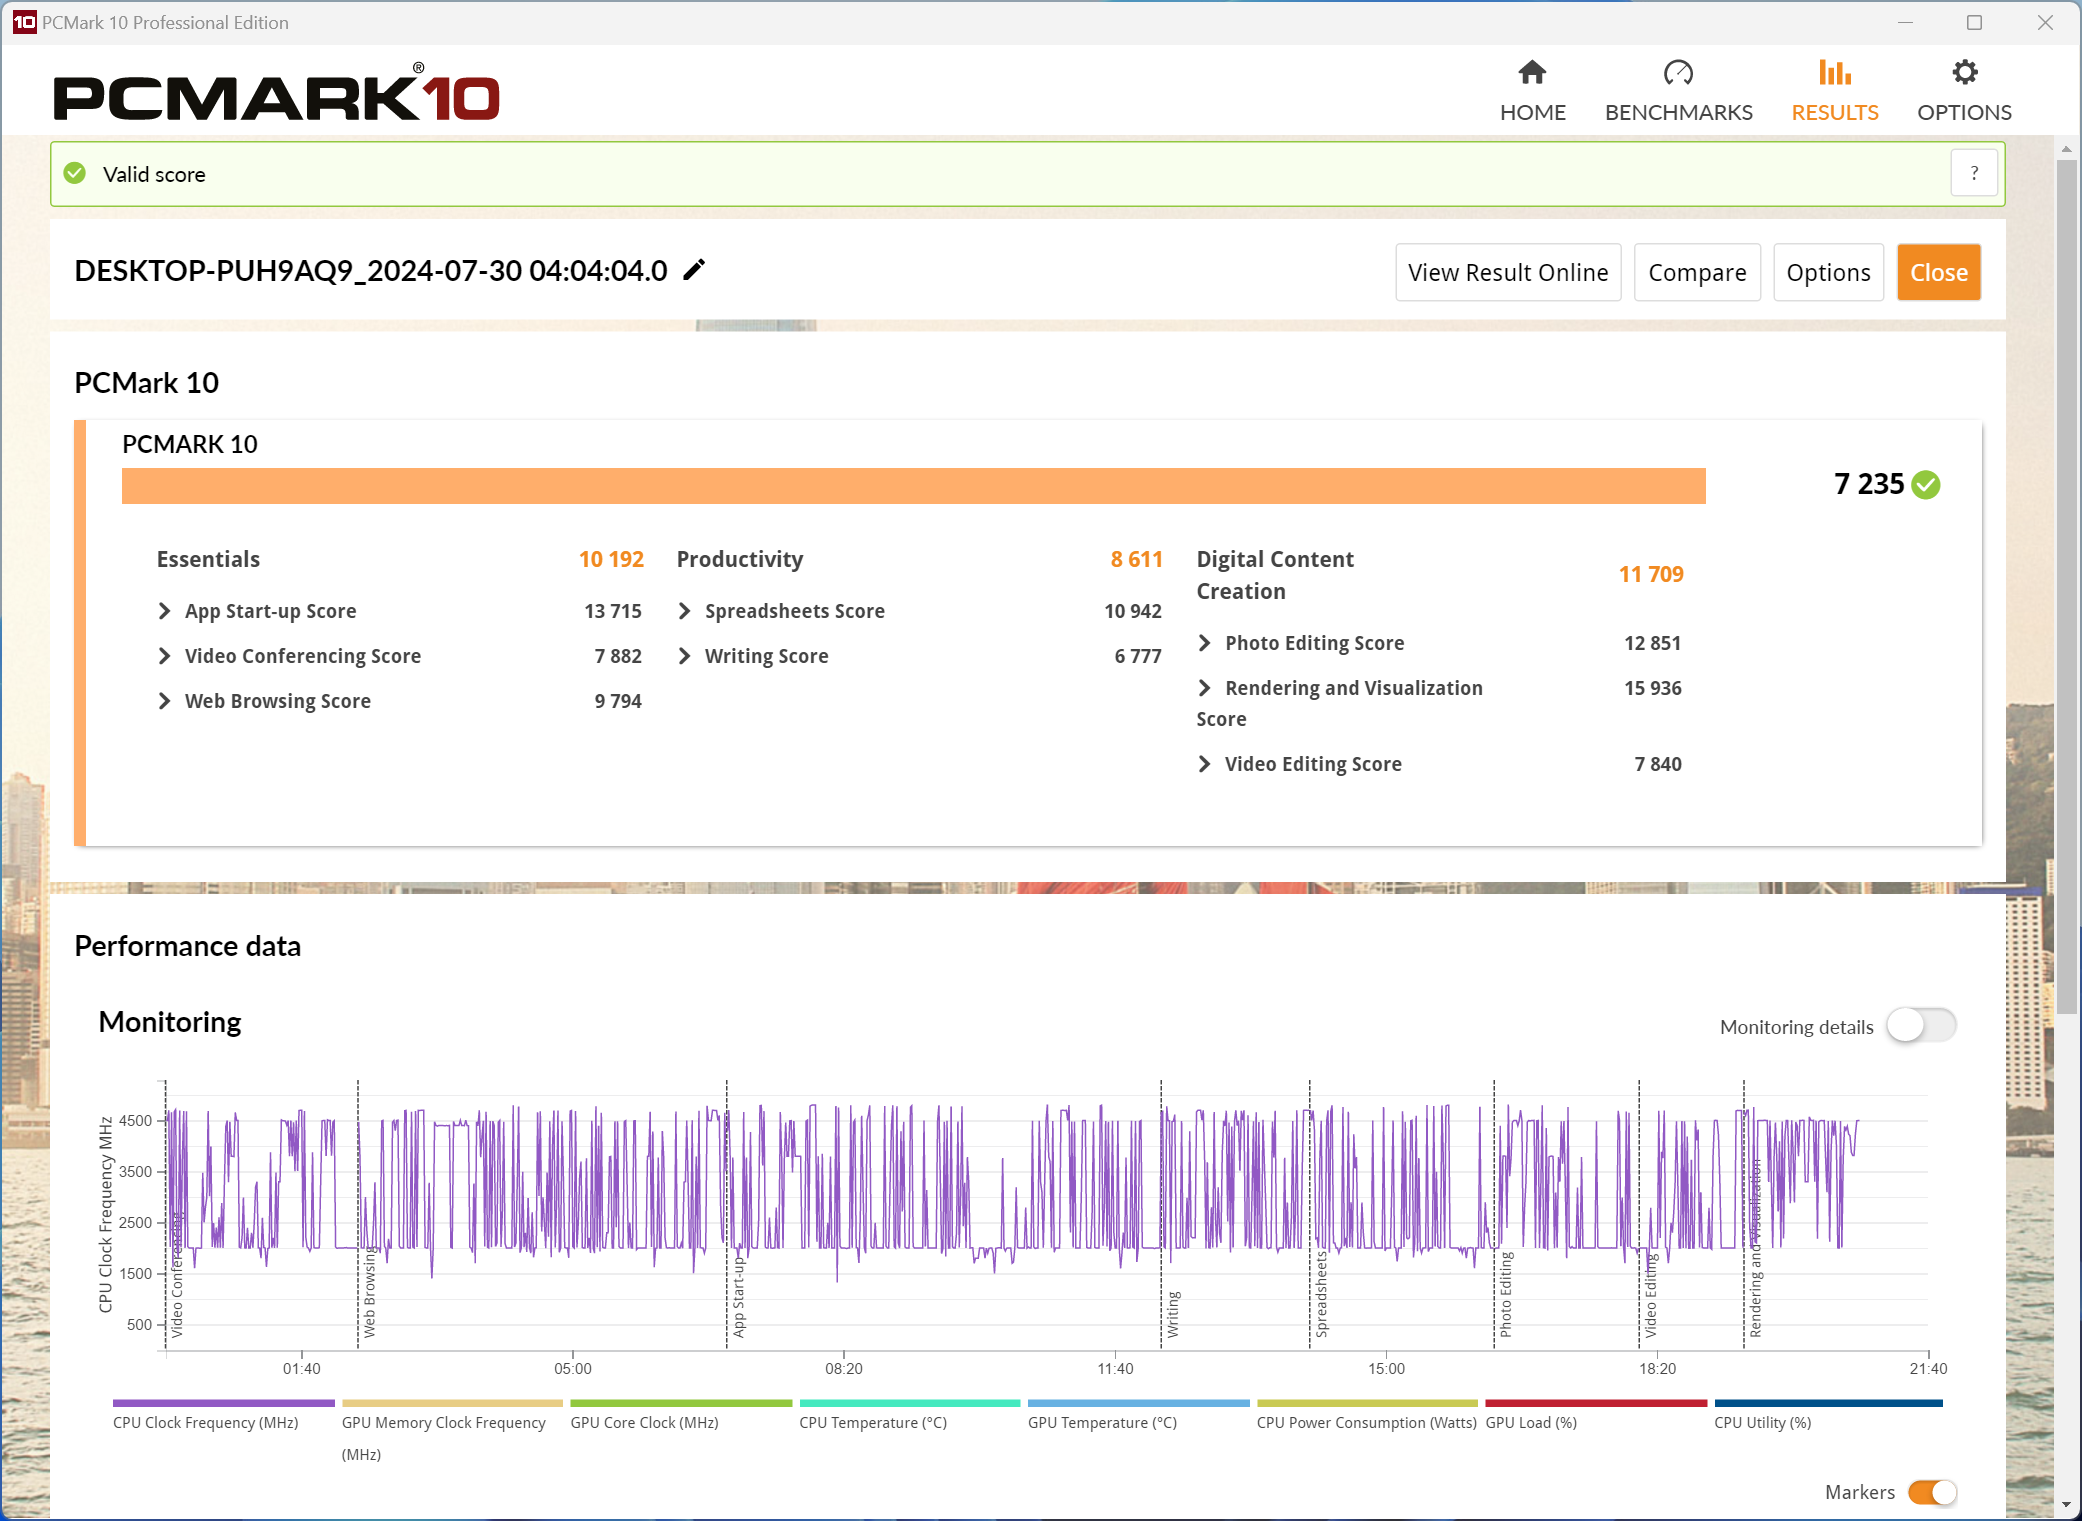Click pencil icon to rename result
Viewport: 2082px width, 1521px height.
694,270
